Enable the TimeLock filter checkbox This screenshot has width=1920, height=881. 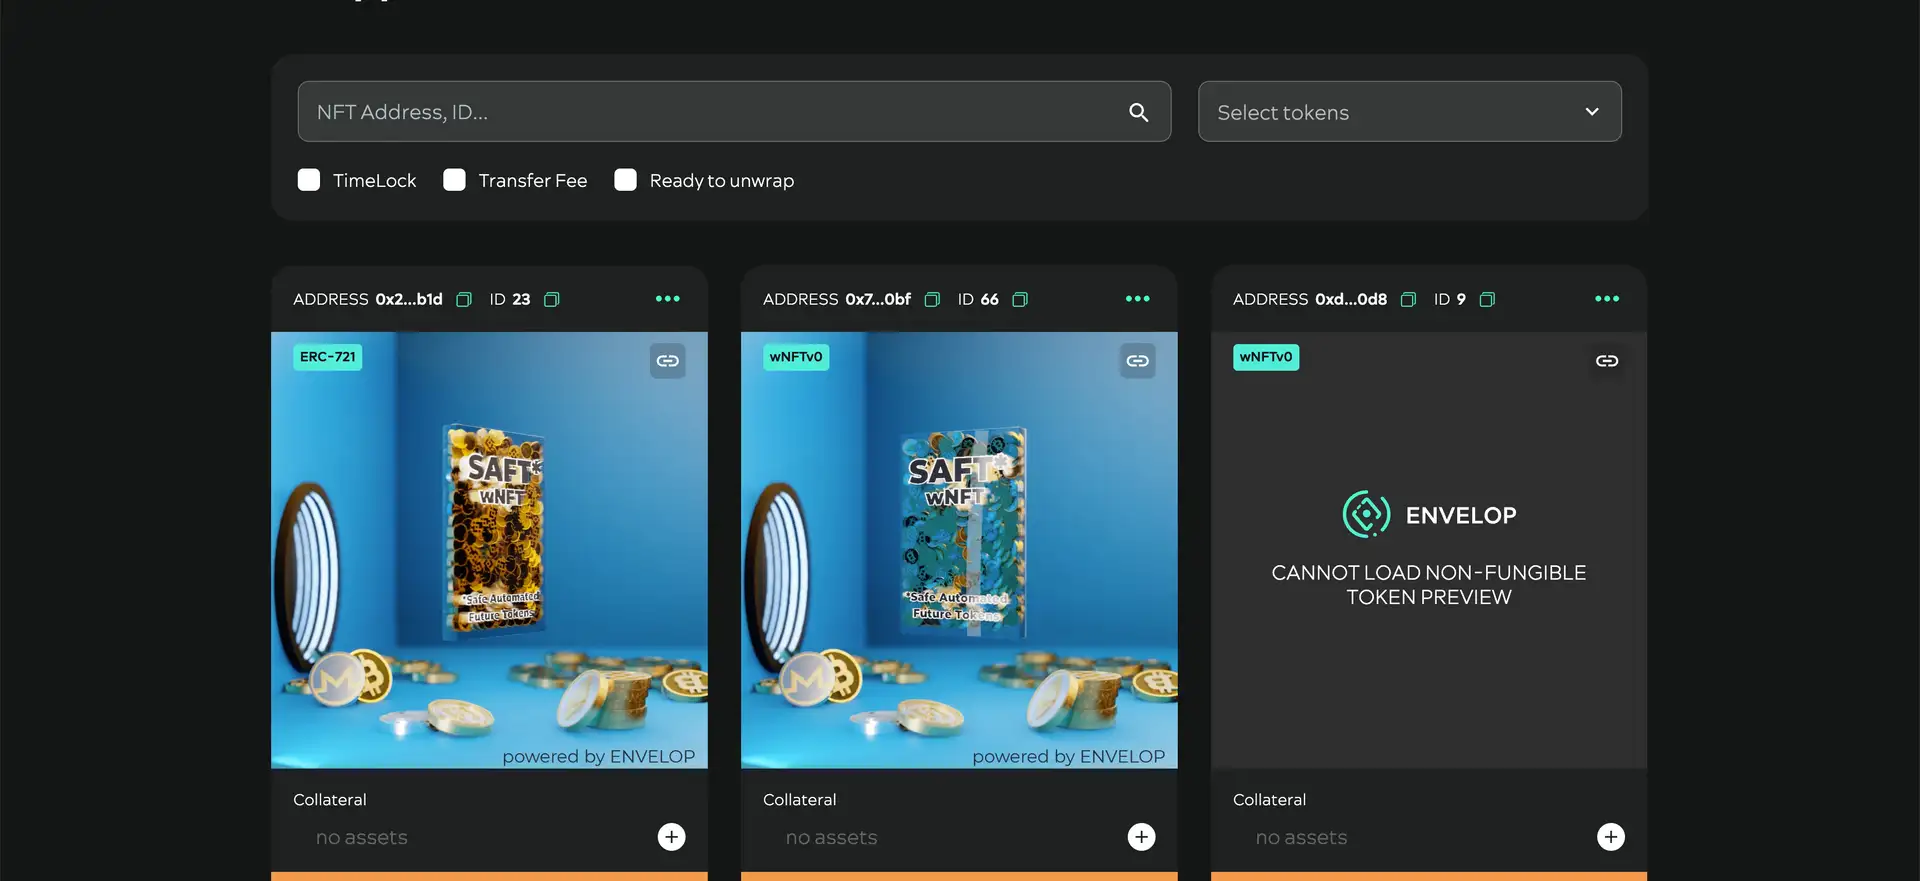coord(309,180)
